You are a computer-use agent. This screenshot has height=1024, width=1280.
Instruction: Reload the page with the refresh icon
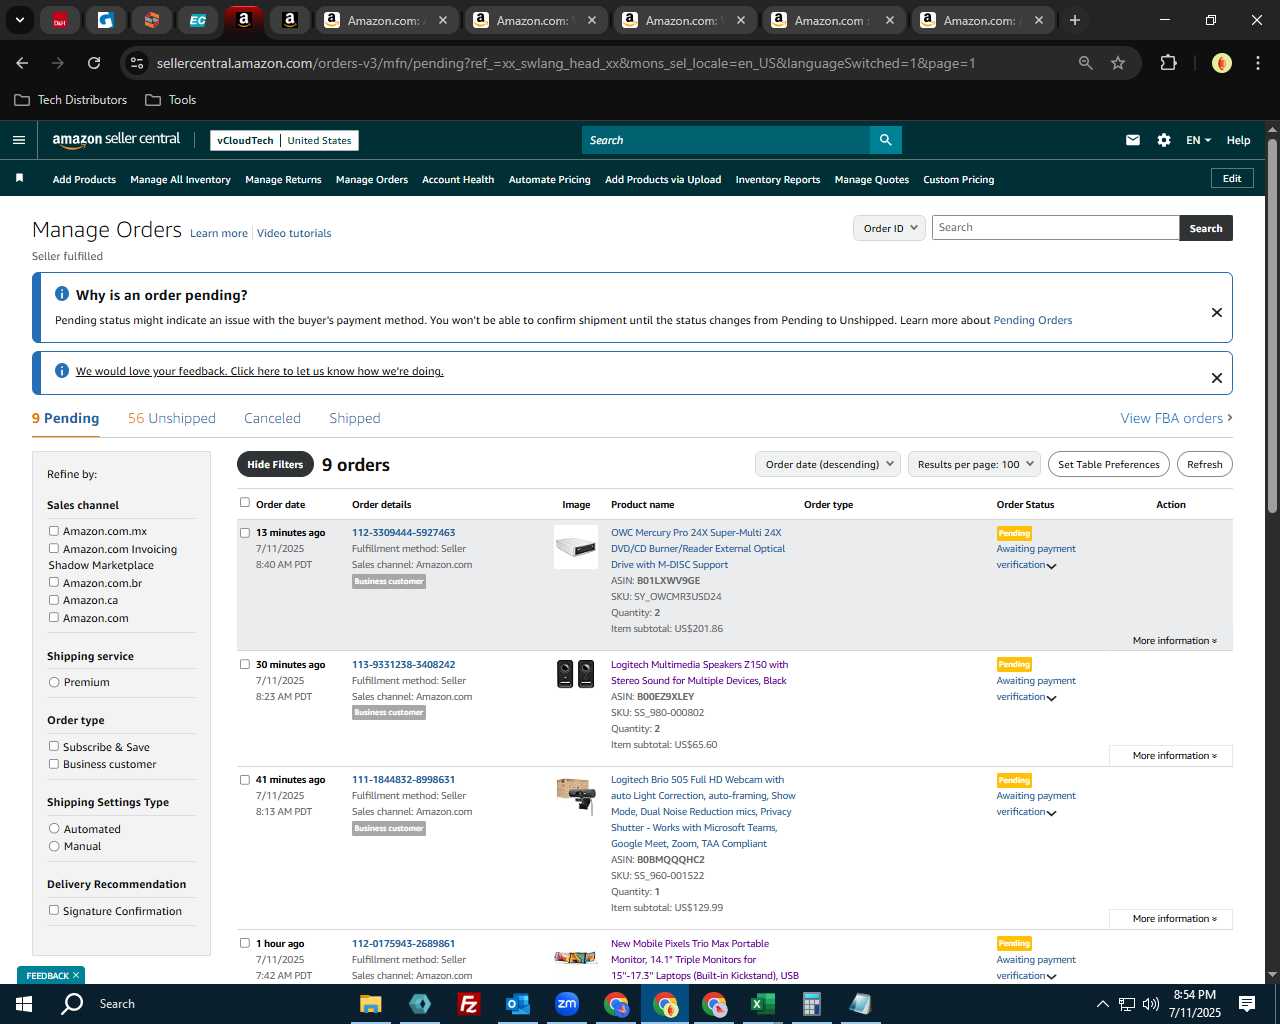pyautogui.click(x=94, y=63)
